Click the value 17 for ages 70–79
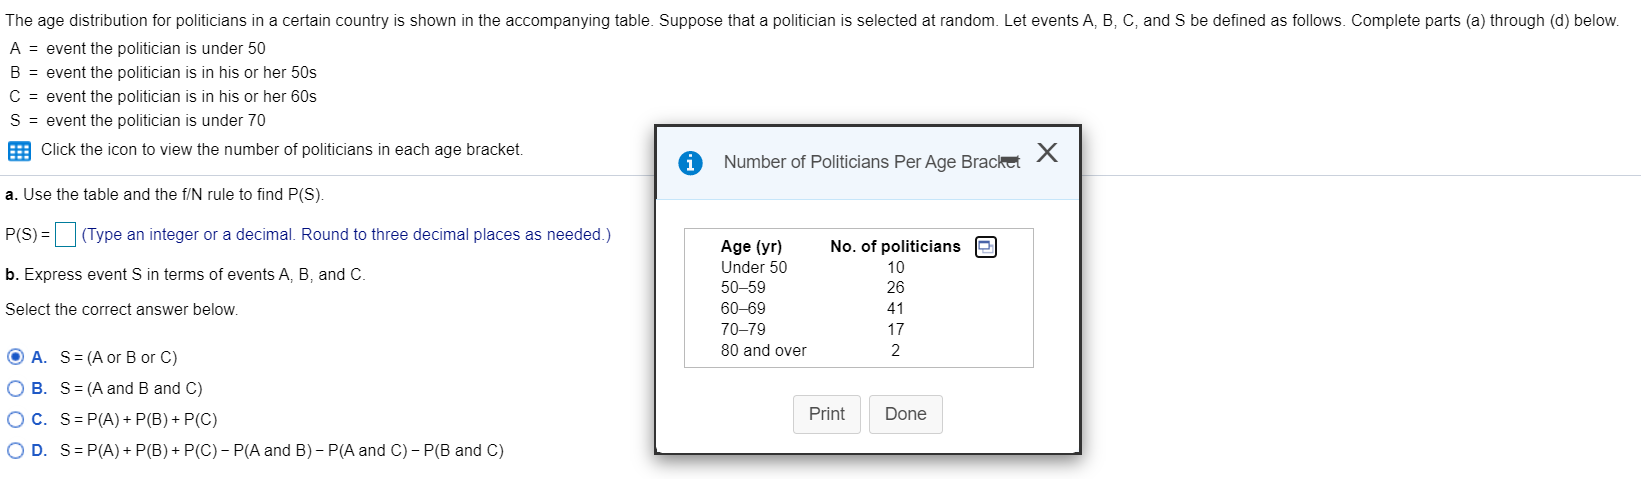 pyautogui.click(x=895, y=329)
